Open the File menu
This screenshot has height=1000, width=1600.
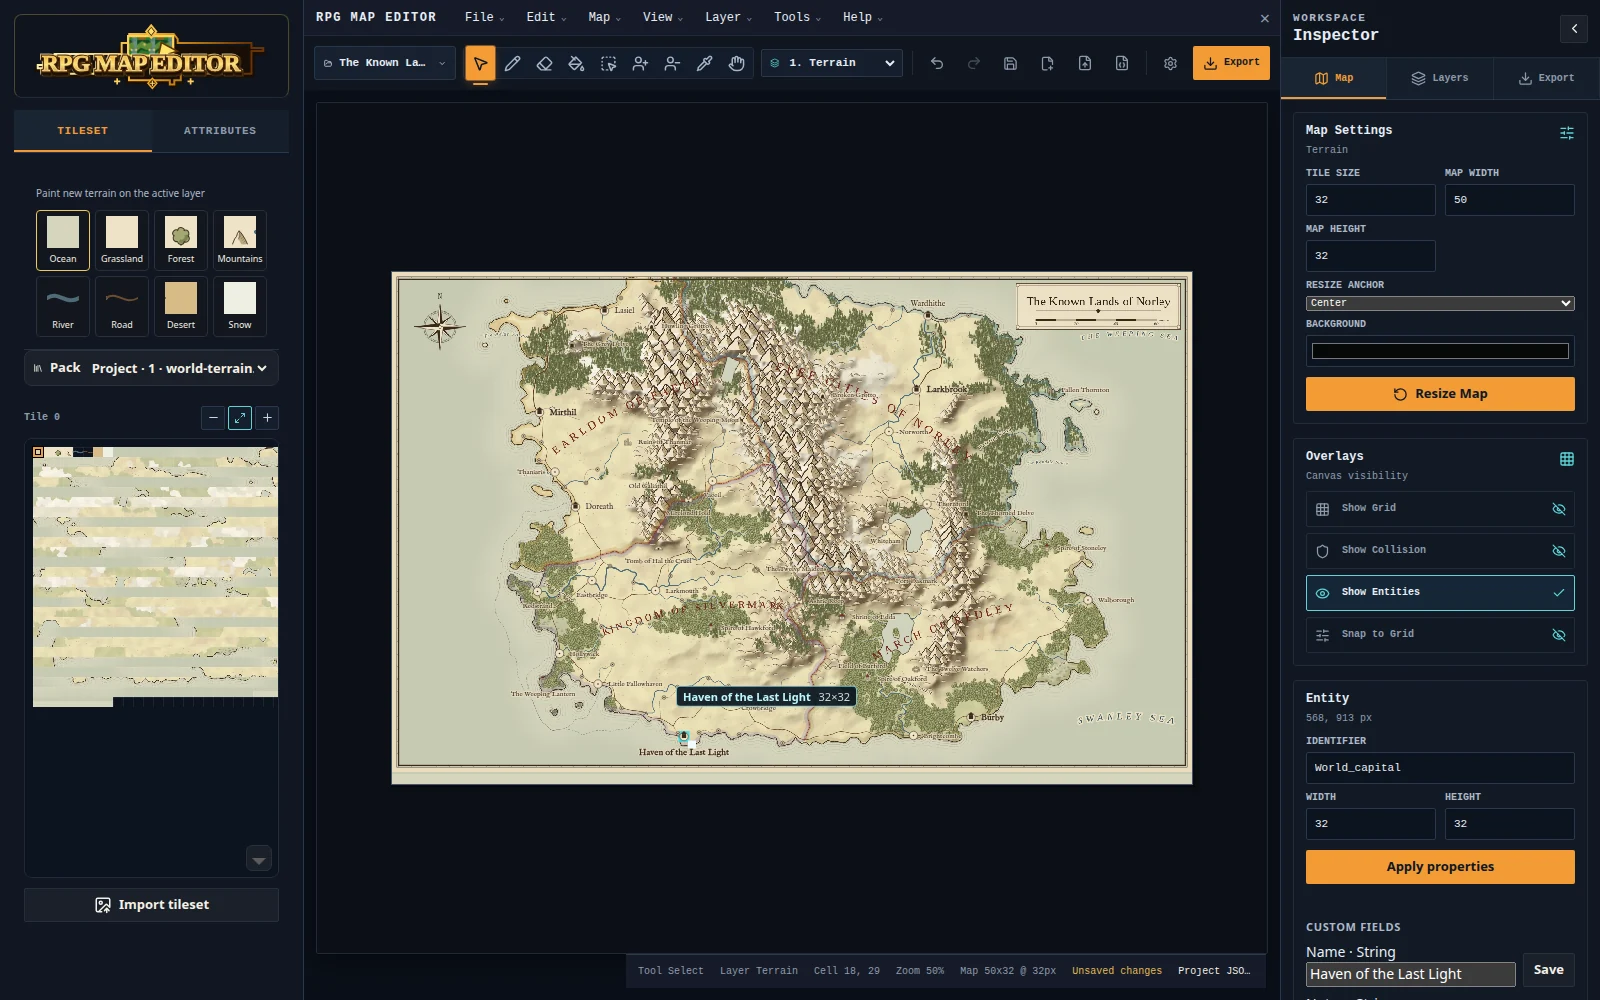click(x=484, y=17)
